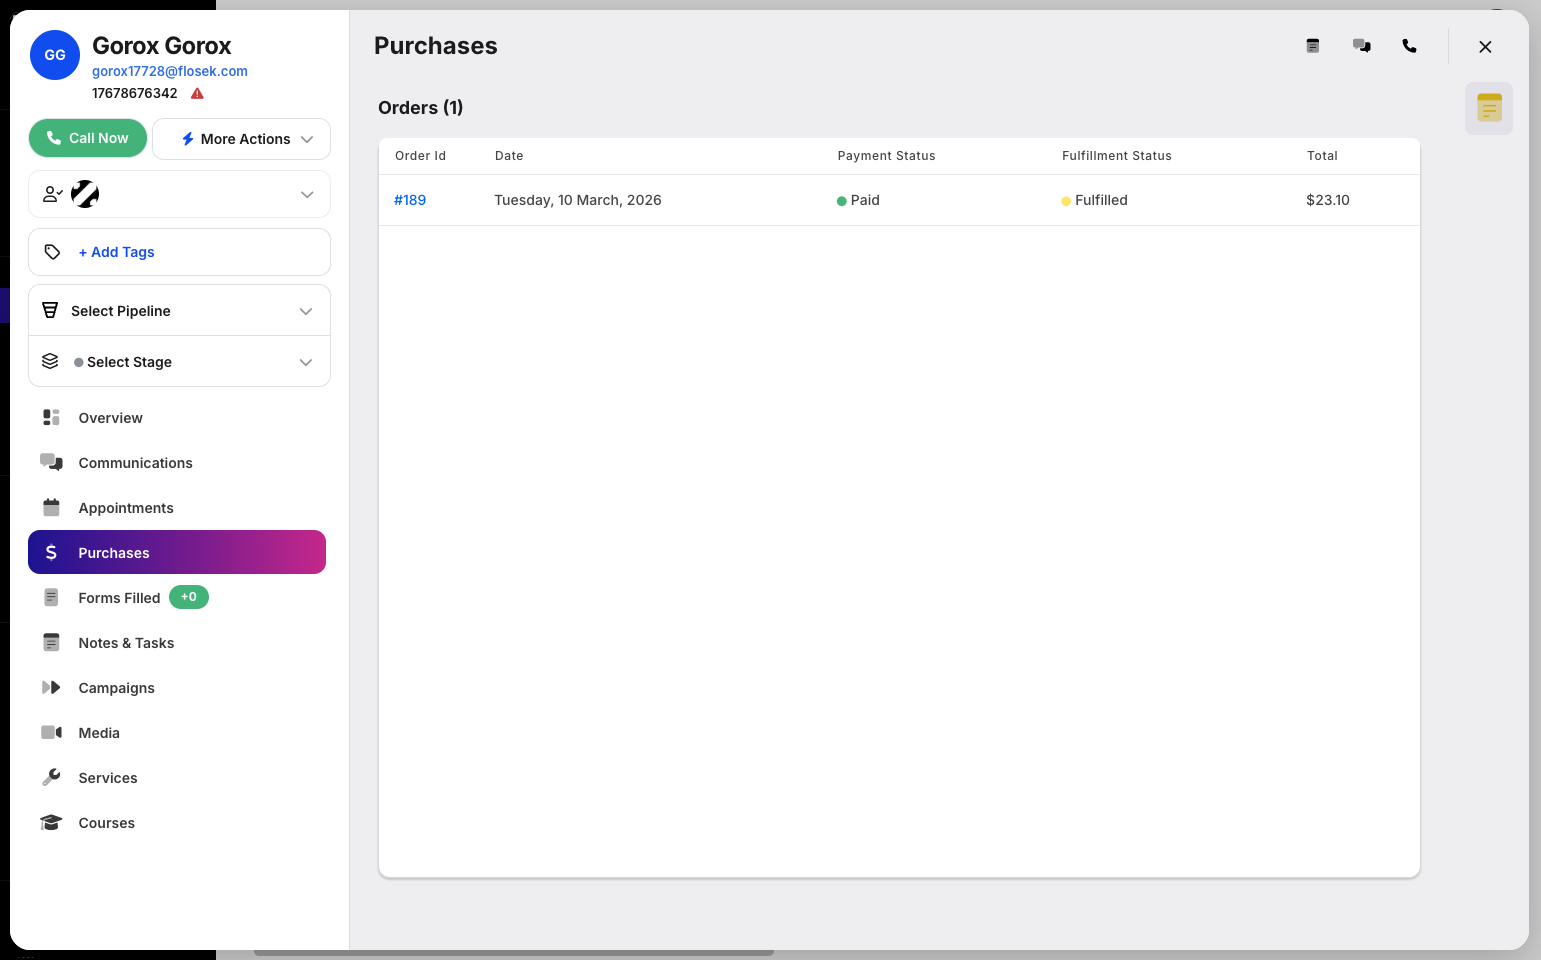
Task: Click the + Add Tags link
Action: [x=117, y=252]
